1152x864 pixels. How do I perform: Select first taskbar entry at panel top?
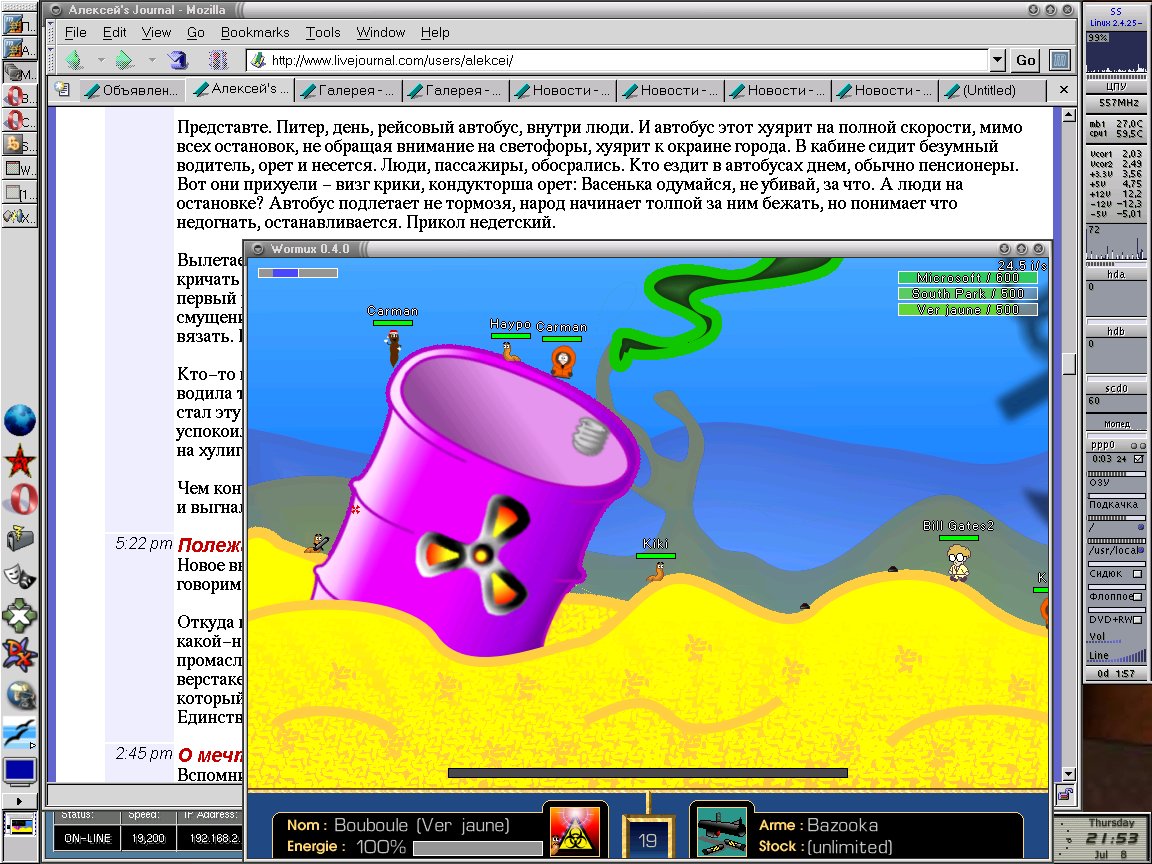click(x=20, y=26)
